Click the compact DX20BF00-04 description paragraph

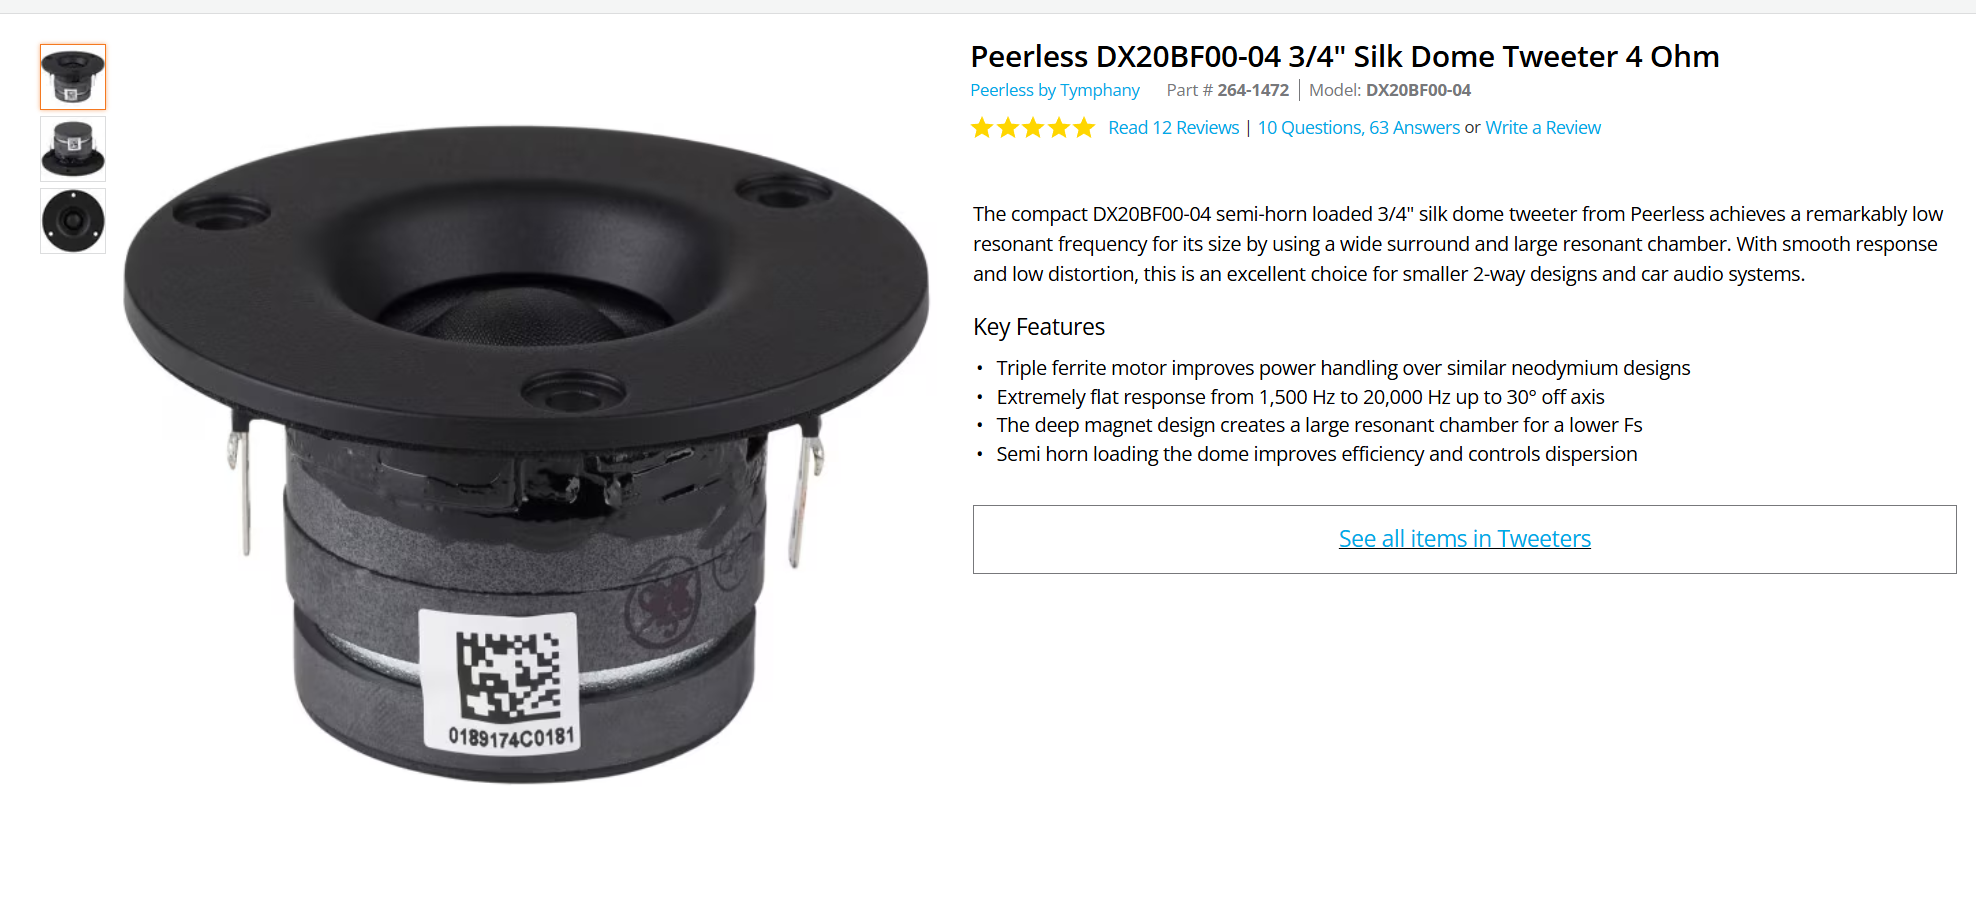tap(1458, 244)
